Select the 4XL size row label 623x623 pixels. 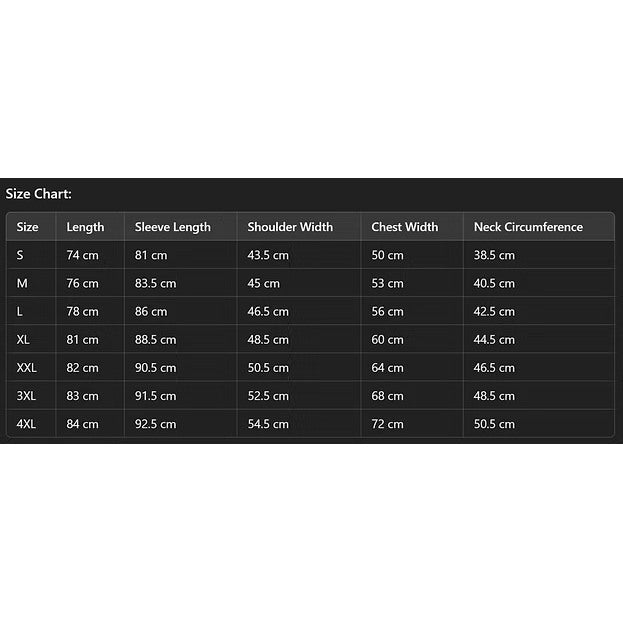click(x=26, y=424)
